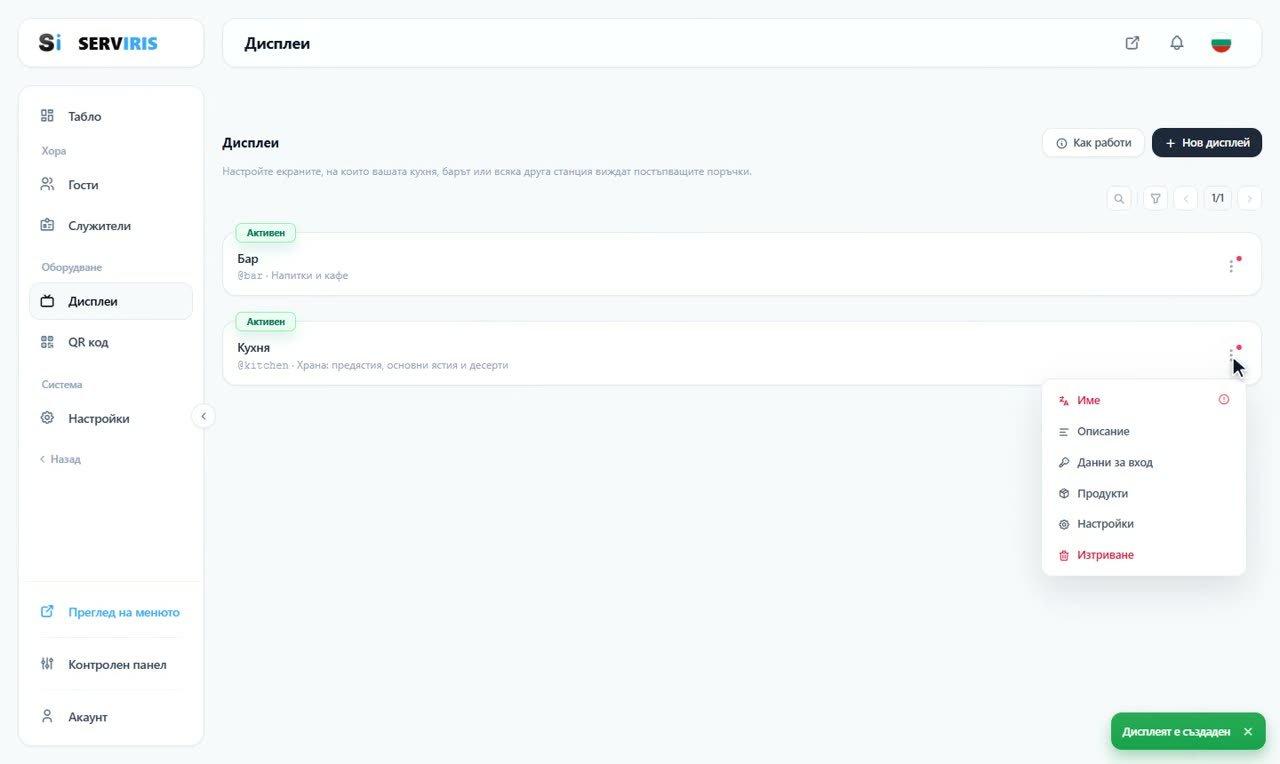Select the Дисплеи sidebar item
Screen dimensions: 1280x764
click(x=110, y=301)
